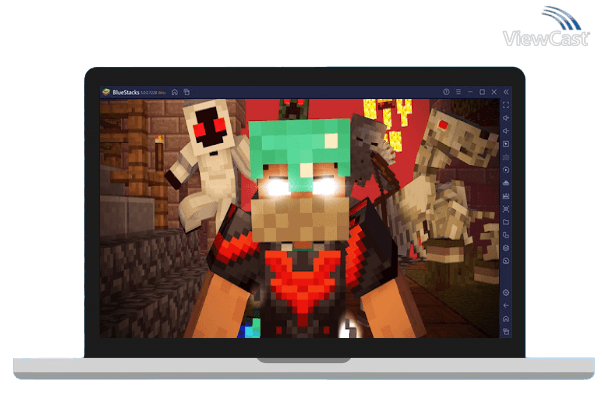
Task: Open the macro recorder icon
Action: pyautogui.click(x=506, y=196)
